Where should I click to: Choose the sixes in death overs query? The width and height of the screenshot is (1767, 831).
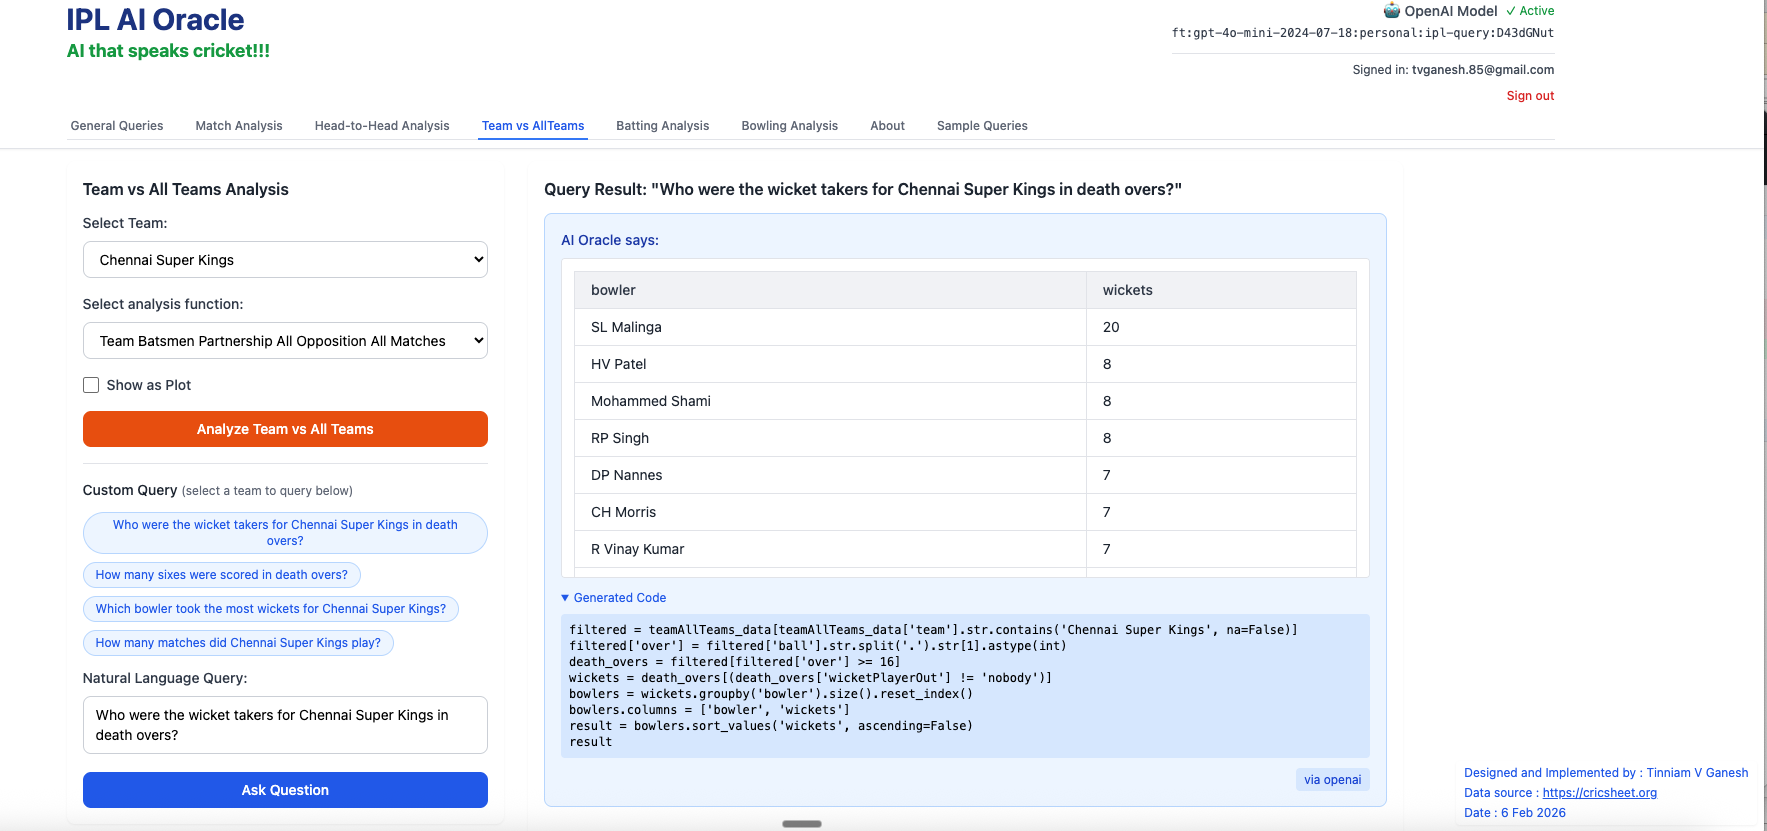click(x=221, y=575)
